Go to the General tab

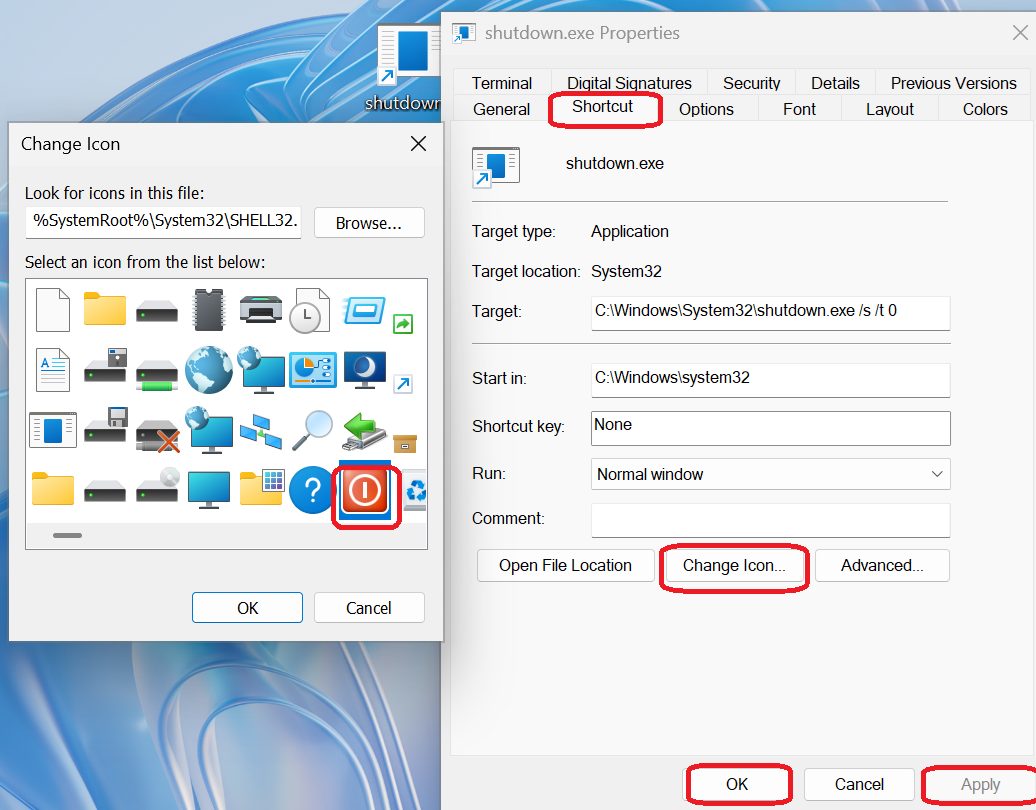pyautogui.click(x=501, y=109)
